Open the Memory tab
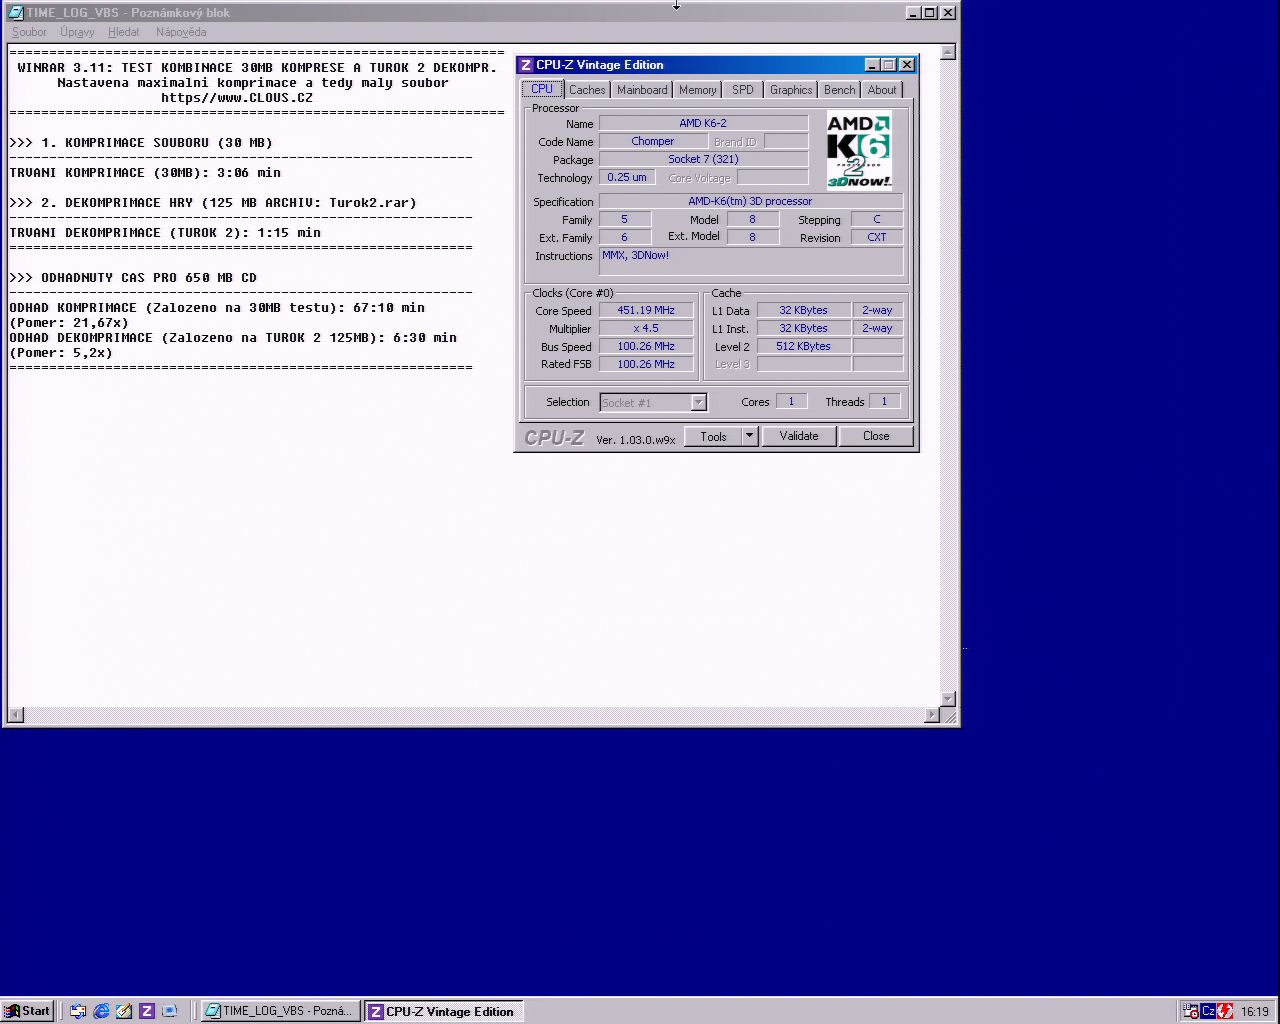Image resolution: width=1280 pixels, height=1024 pixels. point(697,90)
